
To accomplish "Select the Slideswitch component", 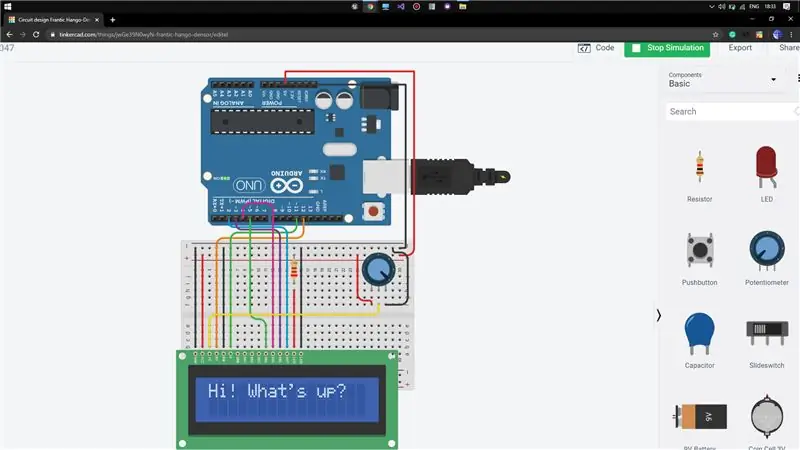I will tap(766, 344).
